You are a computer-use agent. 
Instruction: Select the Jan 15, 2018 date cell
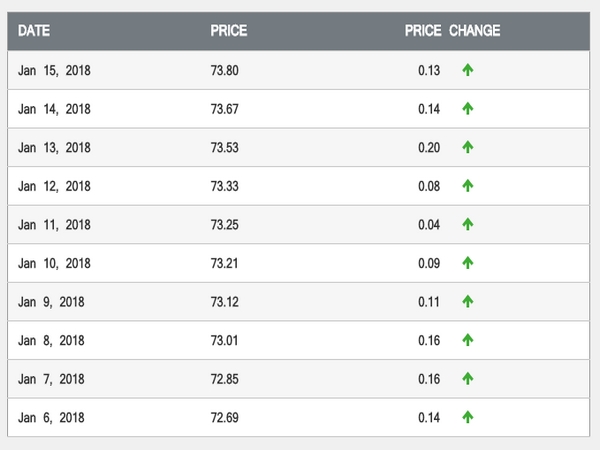point(54,70)
